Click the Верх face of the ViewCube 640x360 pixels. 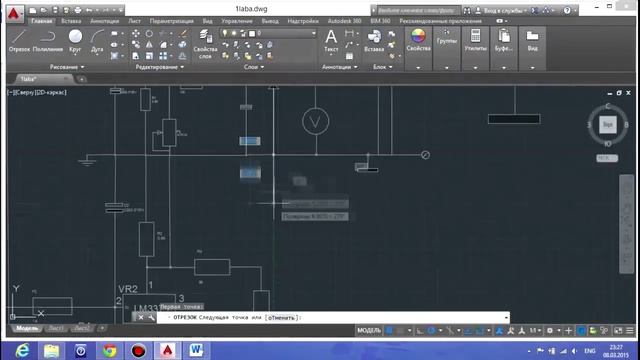[608, 124]
